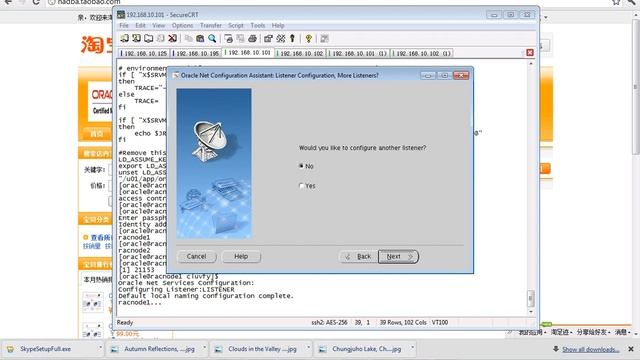640x360 pixels.
Task: Click the 39 Rows, 102 Cols status entry
Action: (x=403, y=322)
